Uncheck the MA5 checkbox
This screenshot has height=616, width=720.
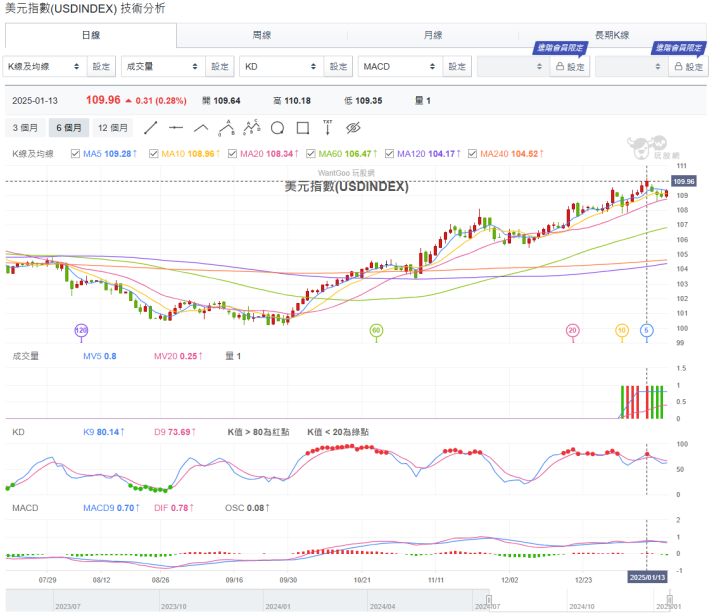click(x=75, y=154)
